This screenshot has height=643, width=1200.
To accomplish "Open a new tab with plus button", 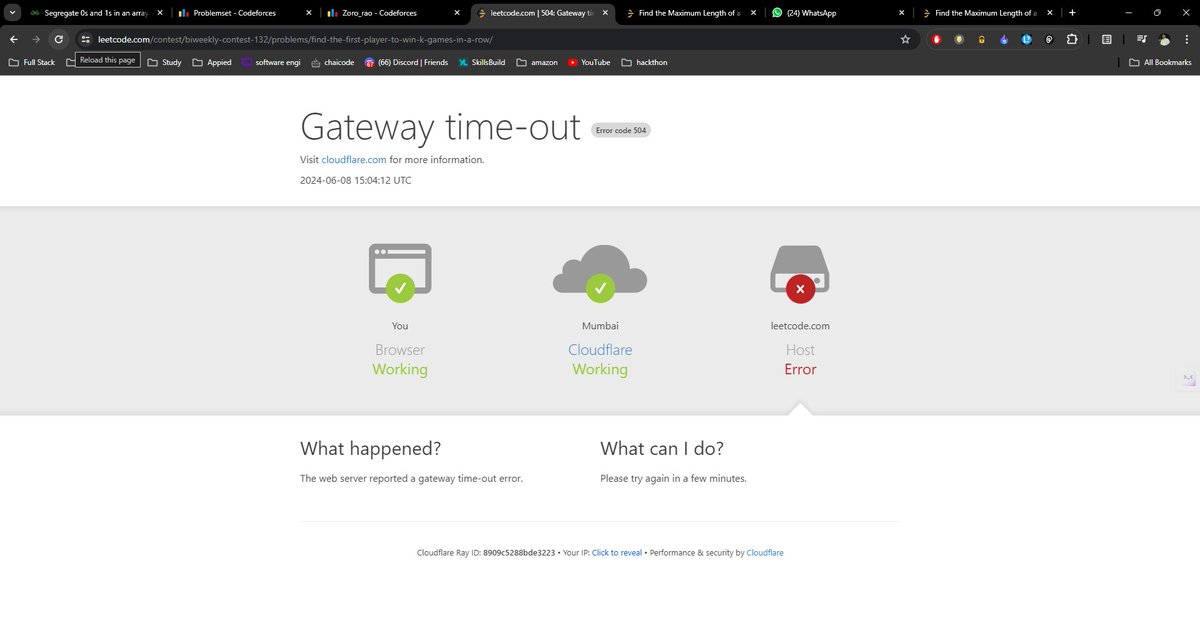I will pos(1072,13).
